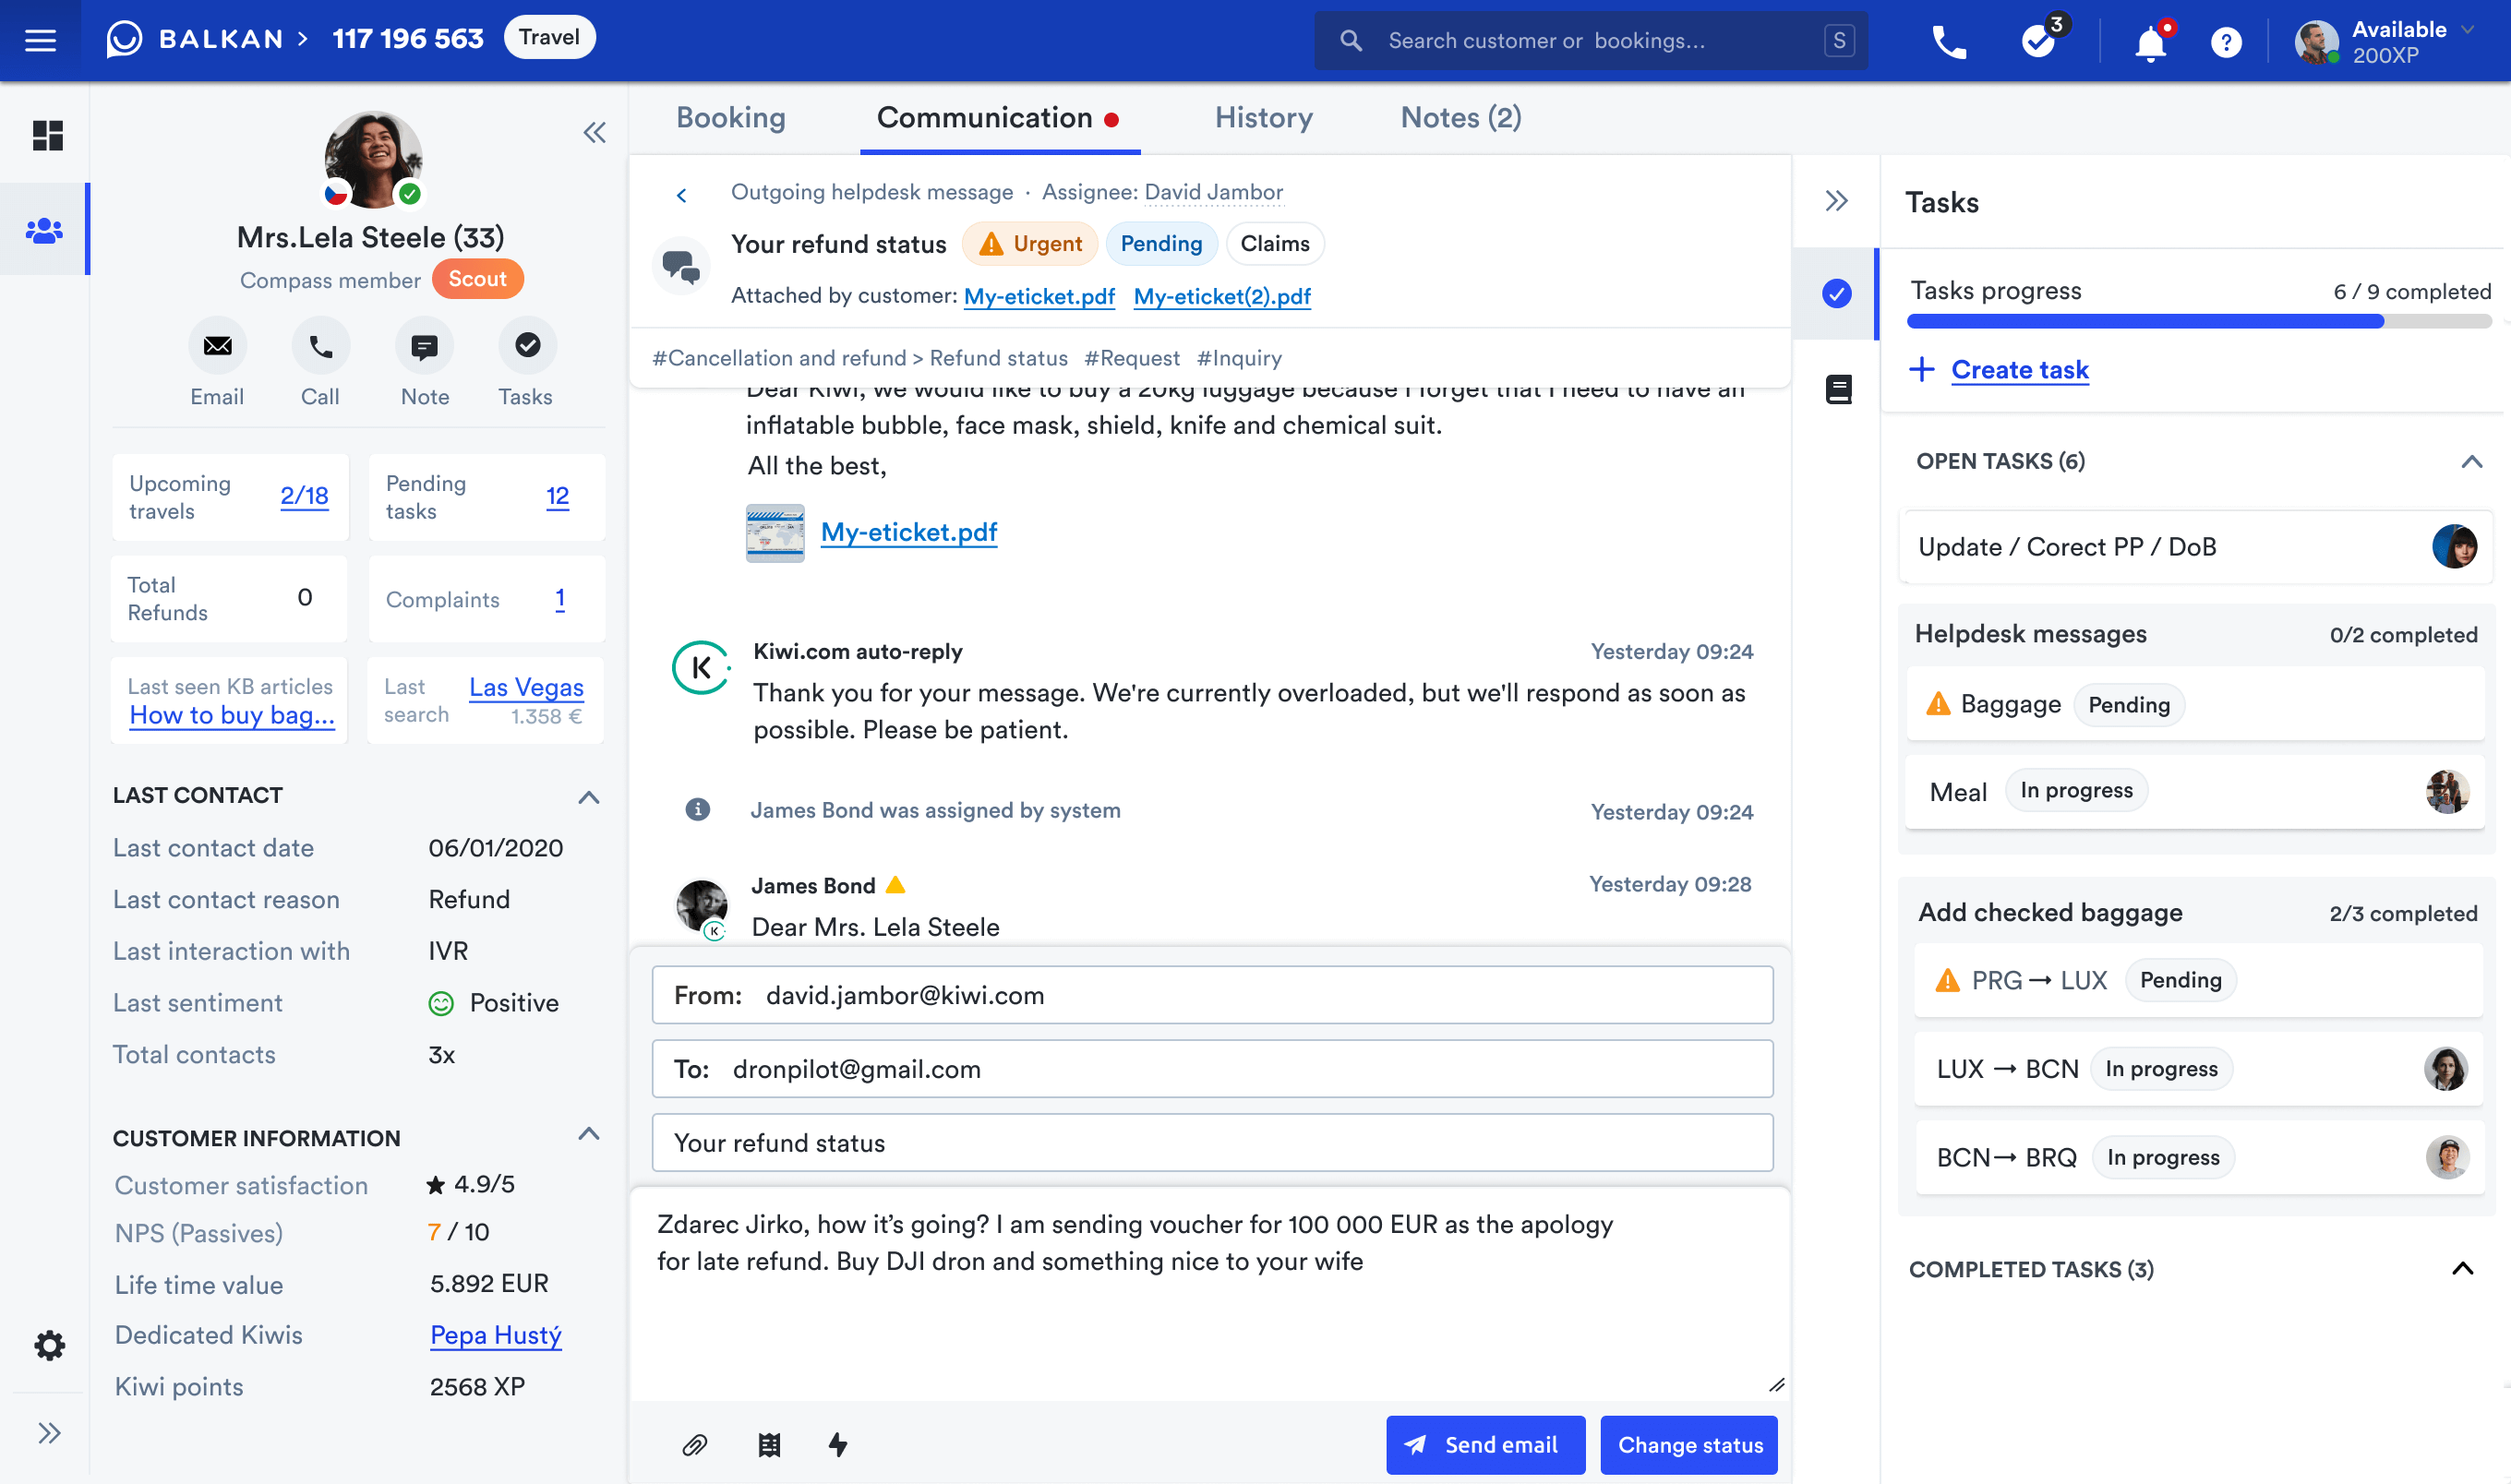Click the Tasks checkmark icon under profile
The width and height of the screenshot is (2511, 1484).
[x=527, y=346]
